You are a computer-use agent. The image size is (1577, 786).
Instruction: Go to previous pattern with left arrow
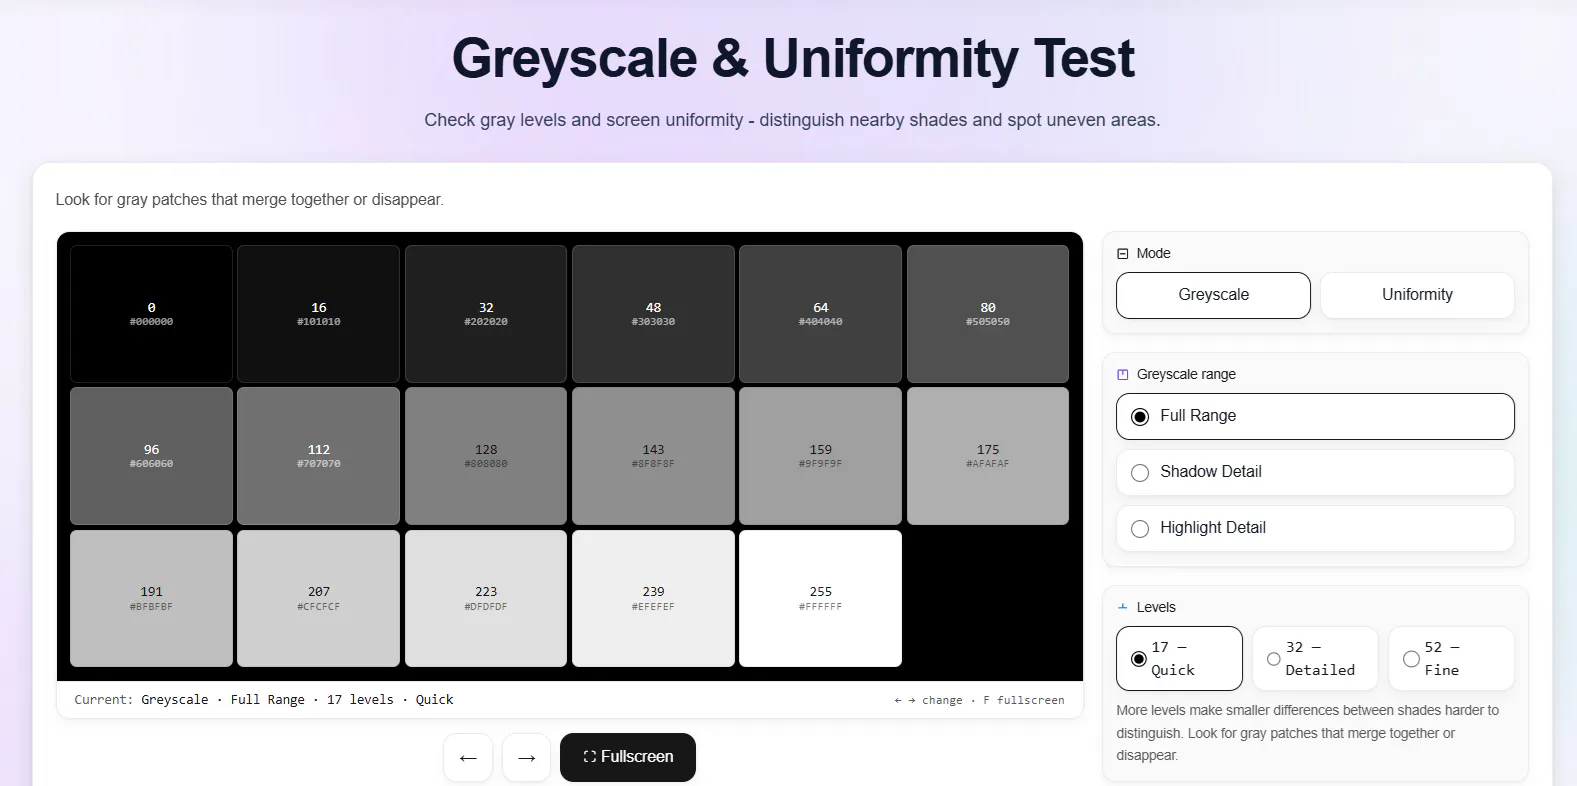pos(468,757)
